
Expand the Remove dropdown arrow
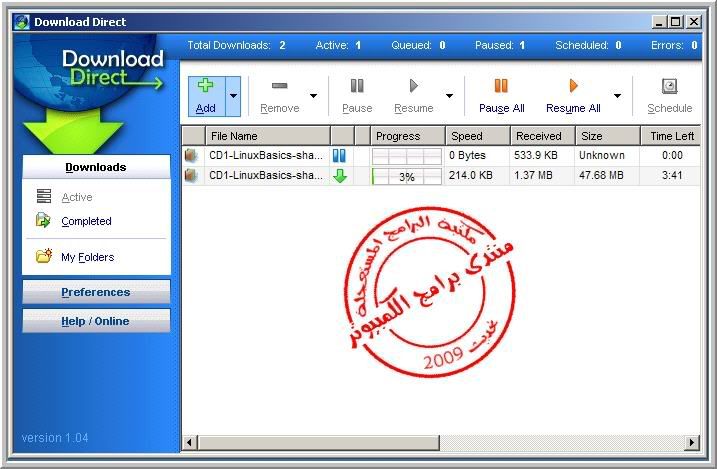point(313,96)
